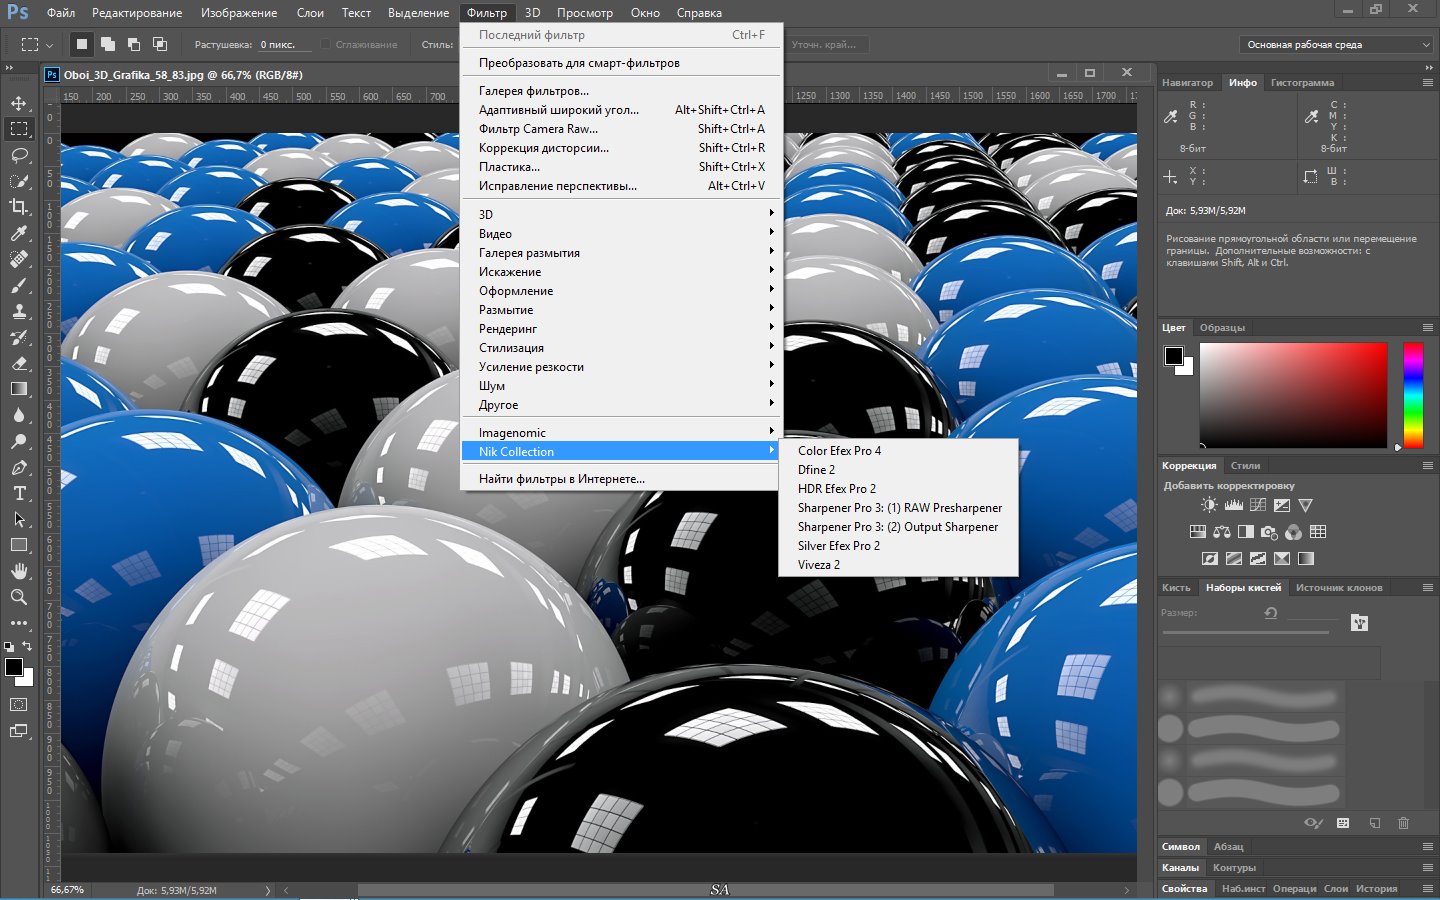
Task: Select the Move tool
Action: tap(19, 103)
